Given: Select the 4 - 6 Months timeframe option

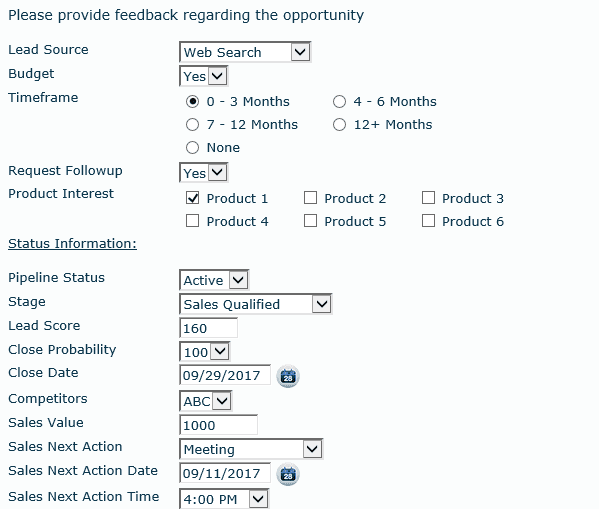Looking at the screenshot, I should click(x=339, y=102).
